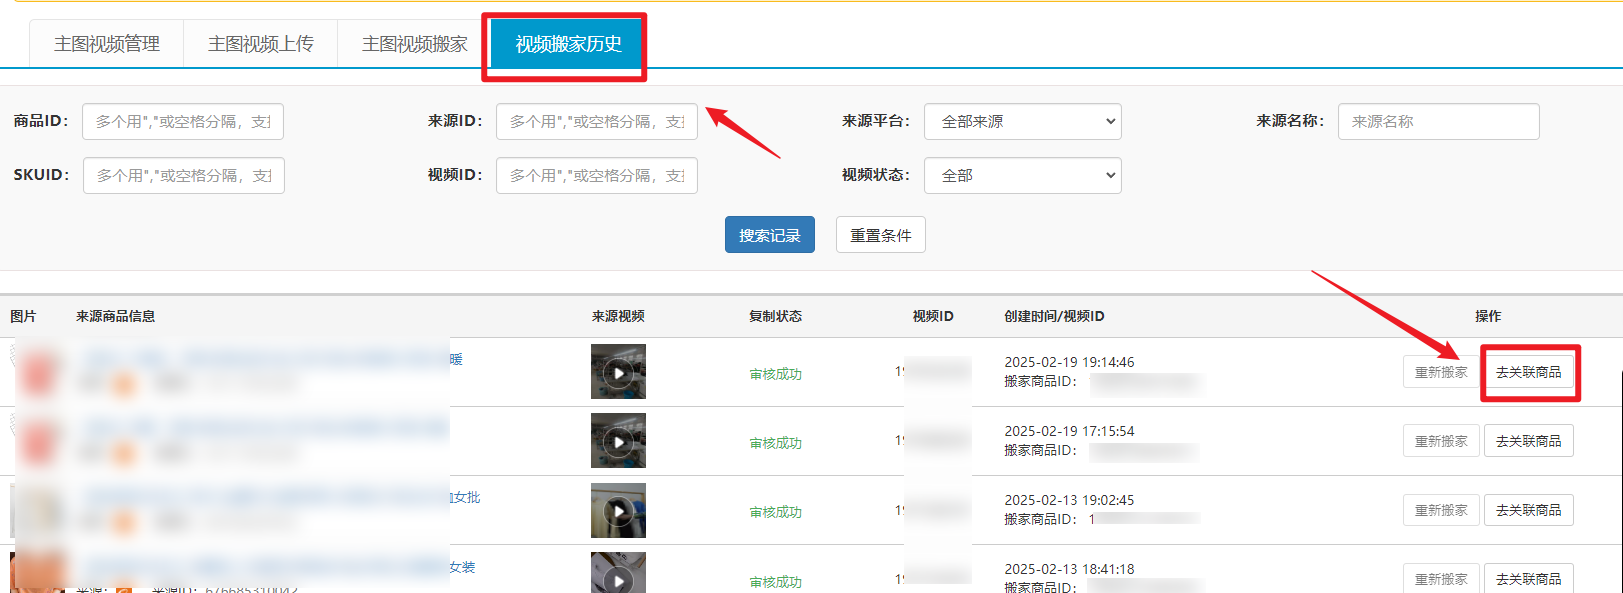Click 重新搬家 for the first record
1623x593 pixels.
click(x=1440, y=372)
